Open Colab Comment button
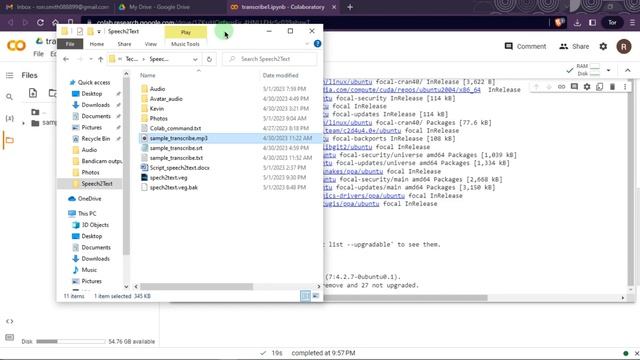Image resolution: width=640 pixels, height=360 pixels. tap(525, 47)
